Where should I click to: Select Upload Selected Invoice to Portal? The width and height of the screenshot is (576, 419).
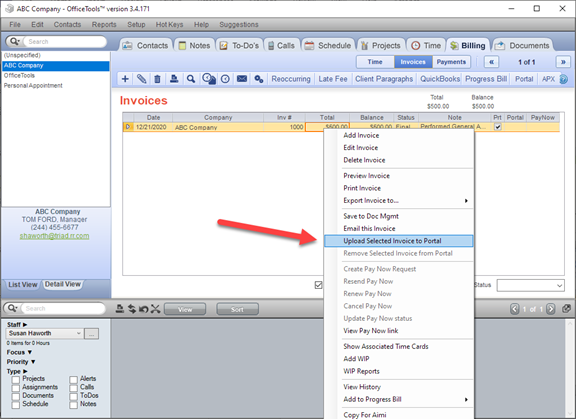pos(399,241)
